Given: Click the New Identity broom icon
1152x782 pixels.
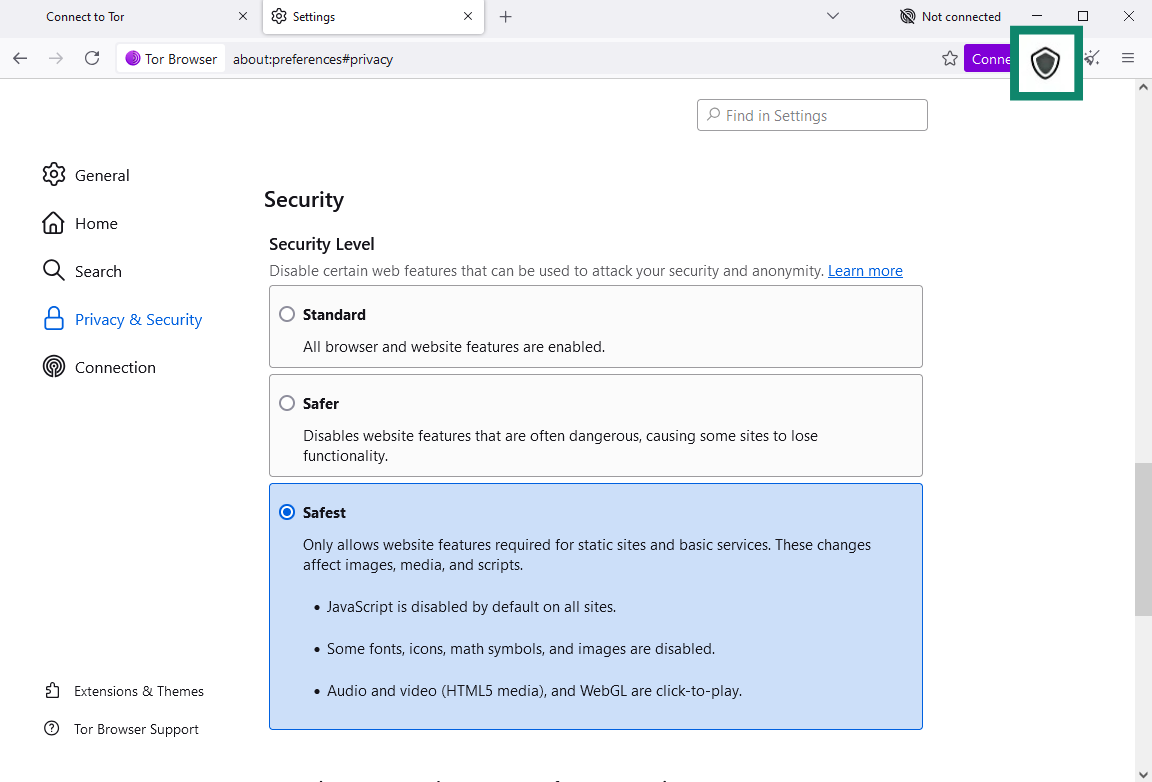Looking at the screenshot, I should tap(1091, 58).
